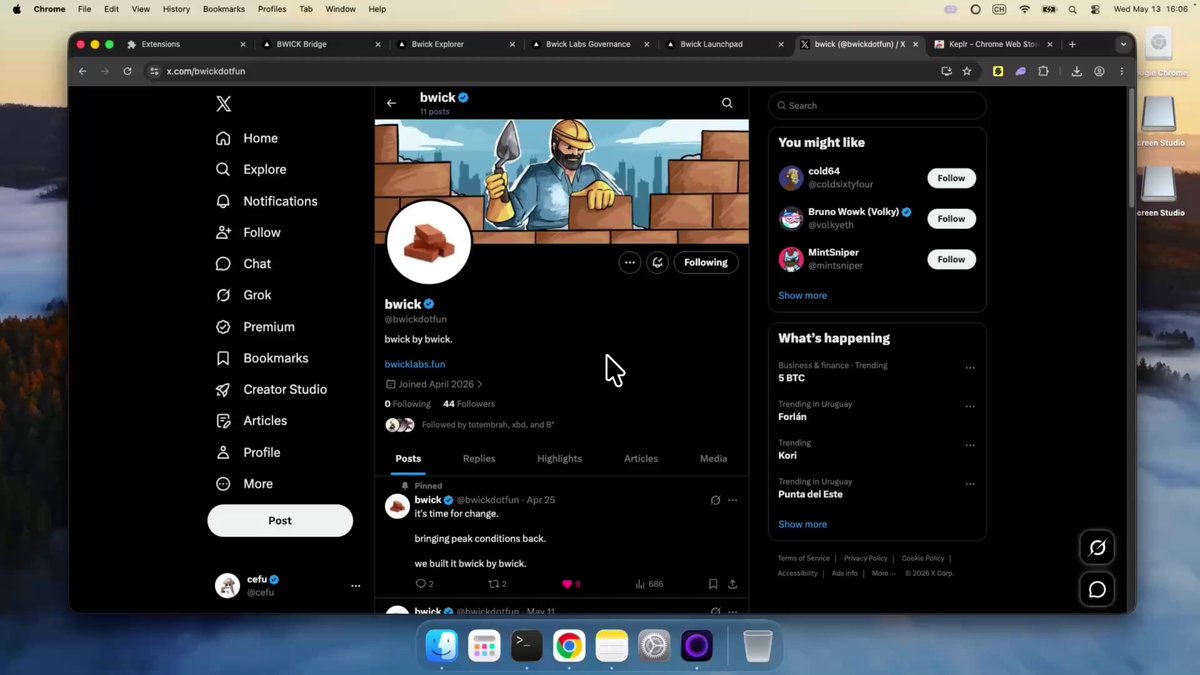Switch to the BWICK Bridge browser tab
Screen dimensions: 1200x675
[319, 44]
